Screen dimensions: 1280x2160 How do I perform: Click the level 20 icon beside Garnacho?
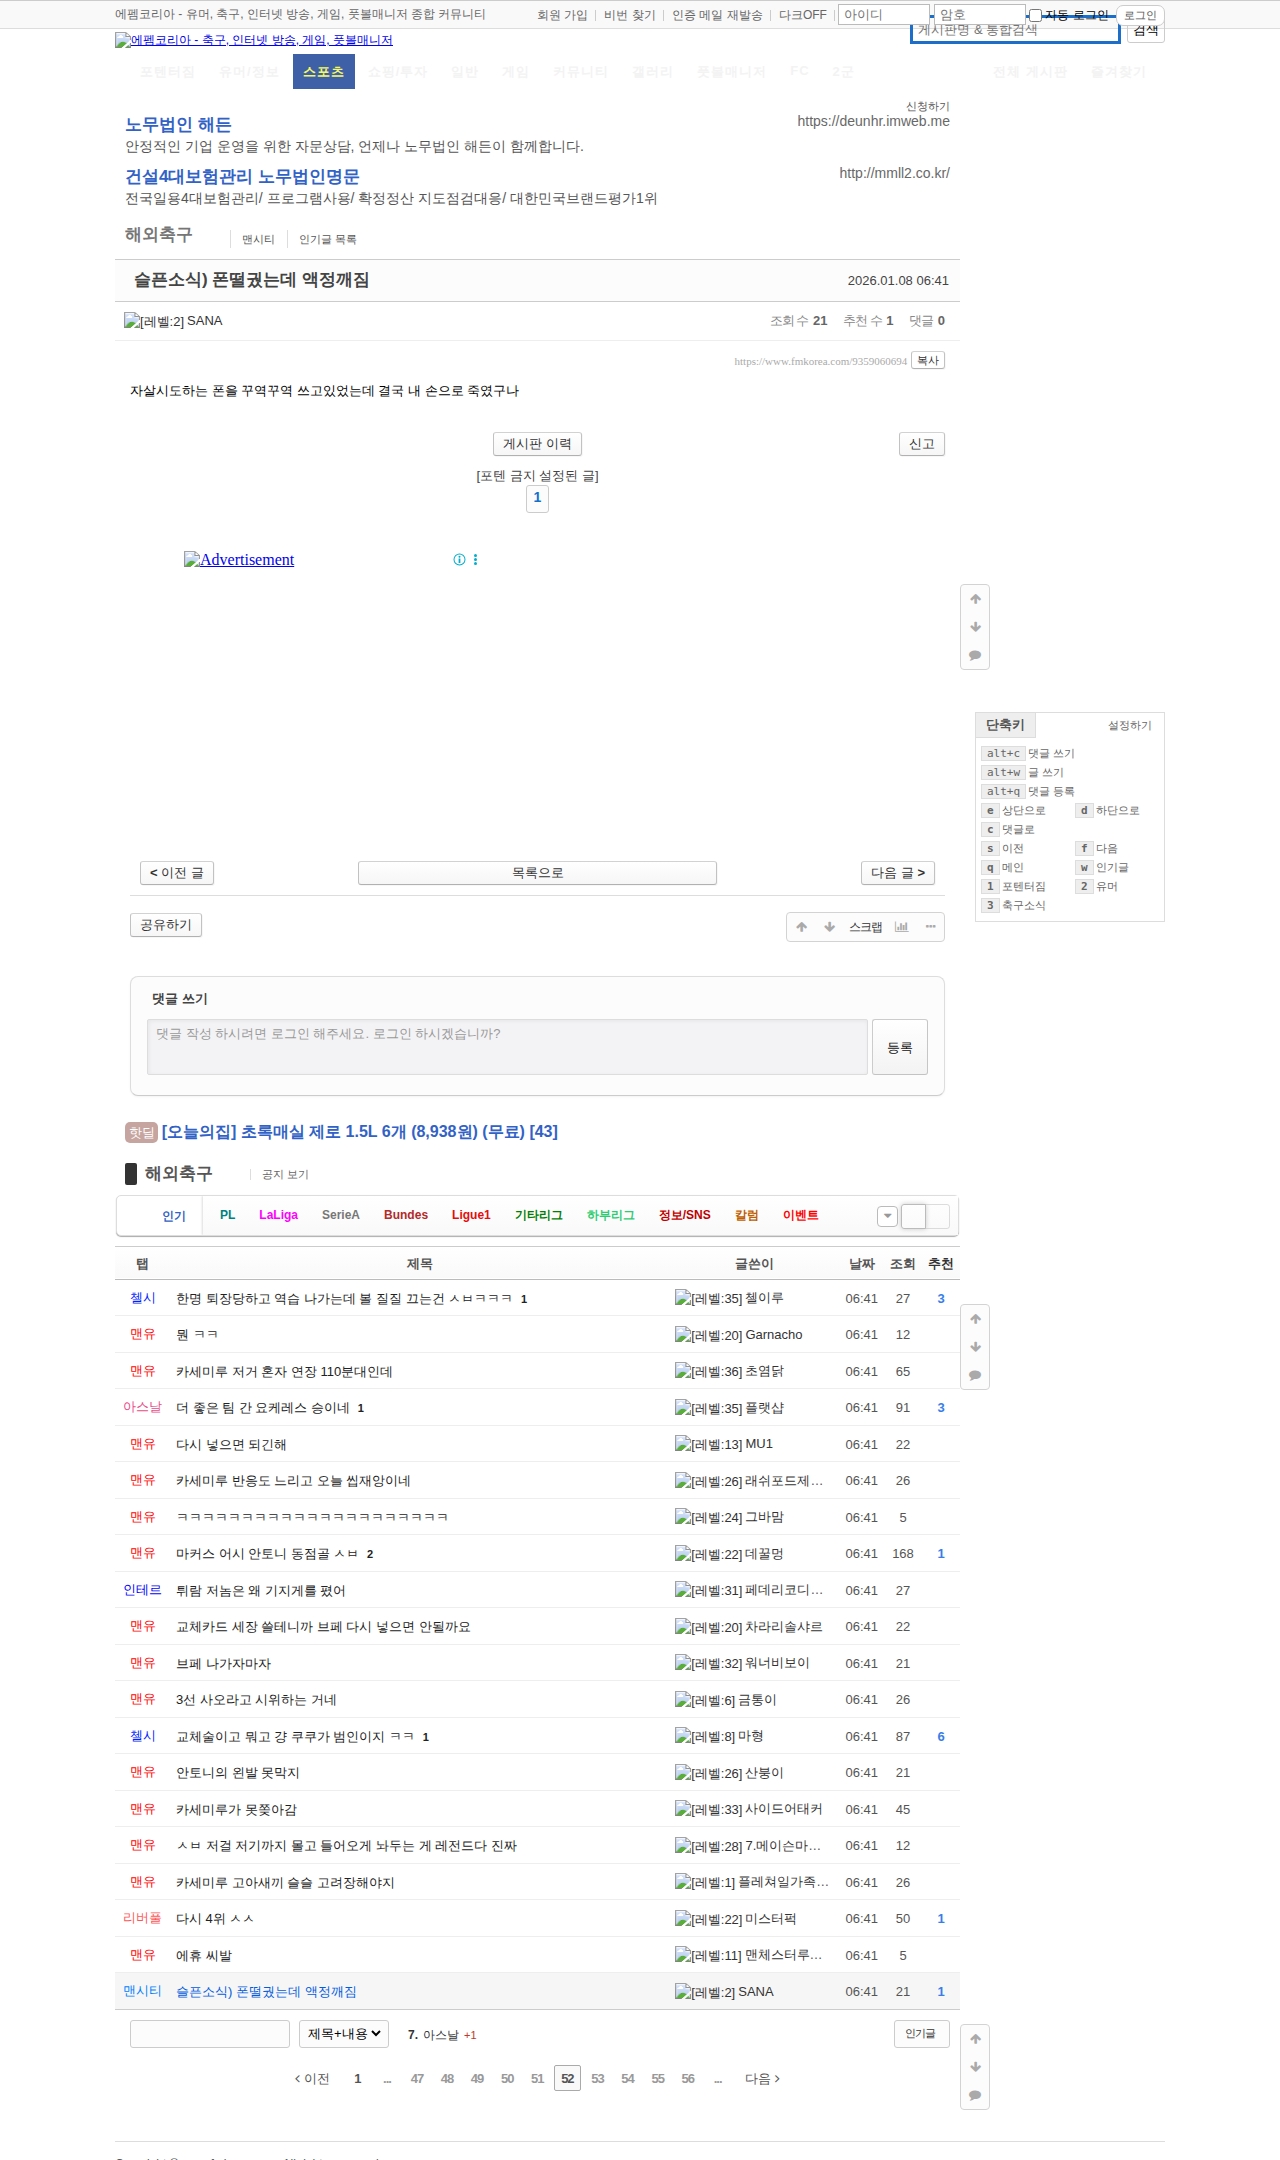point(708,1335)
